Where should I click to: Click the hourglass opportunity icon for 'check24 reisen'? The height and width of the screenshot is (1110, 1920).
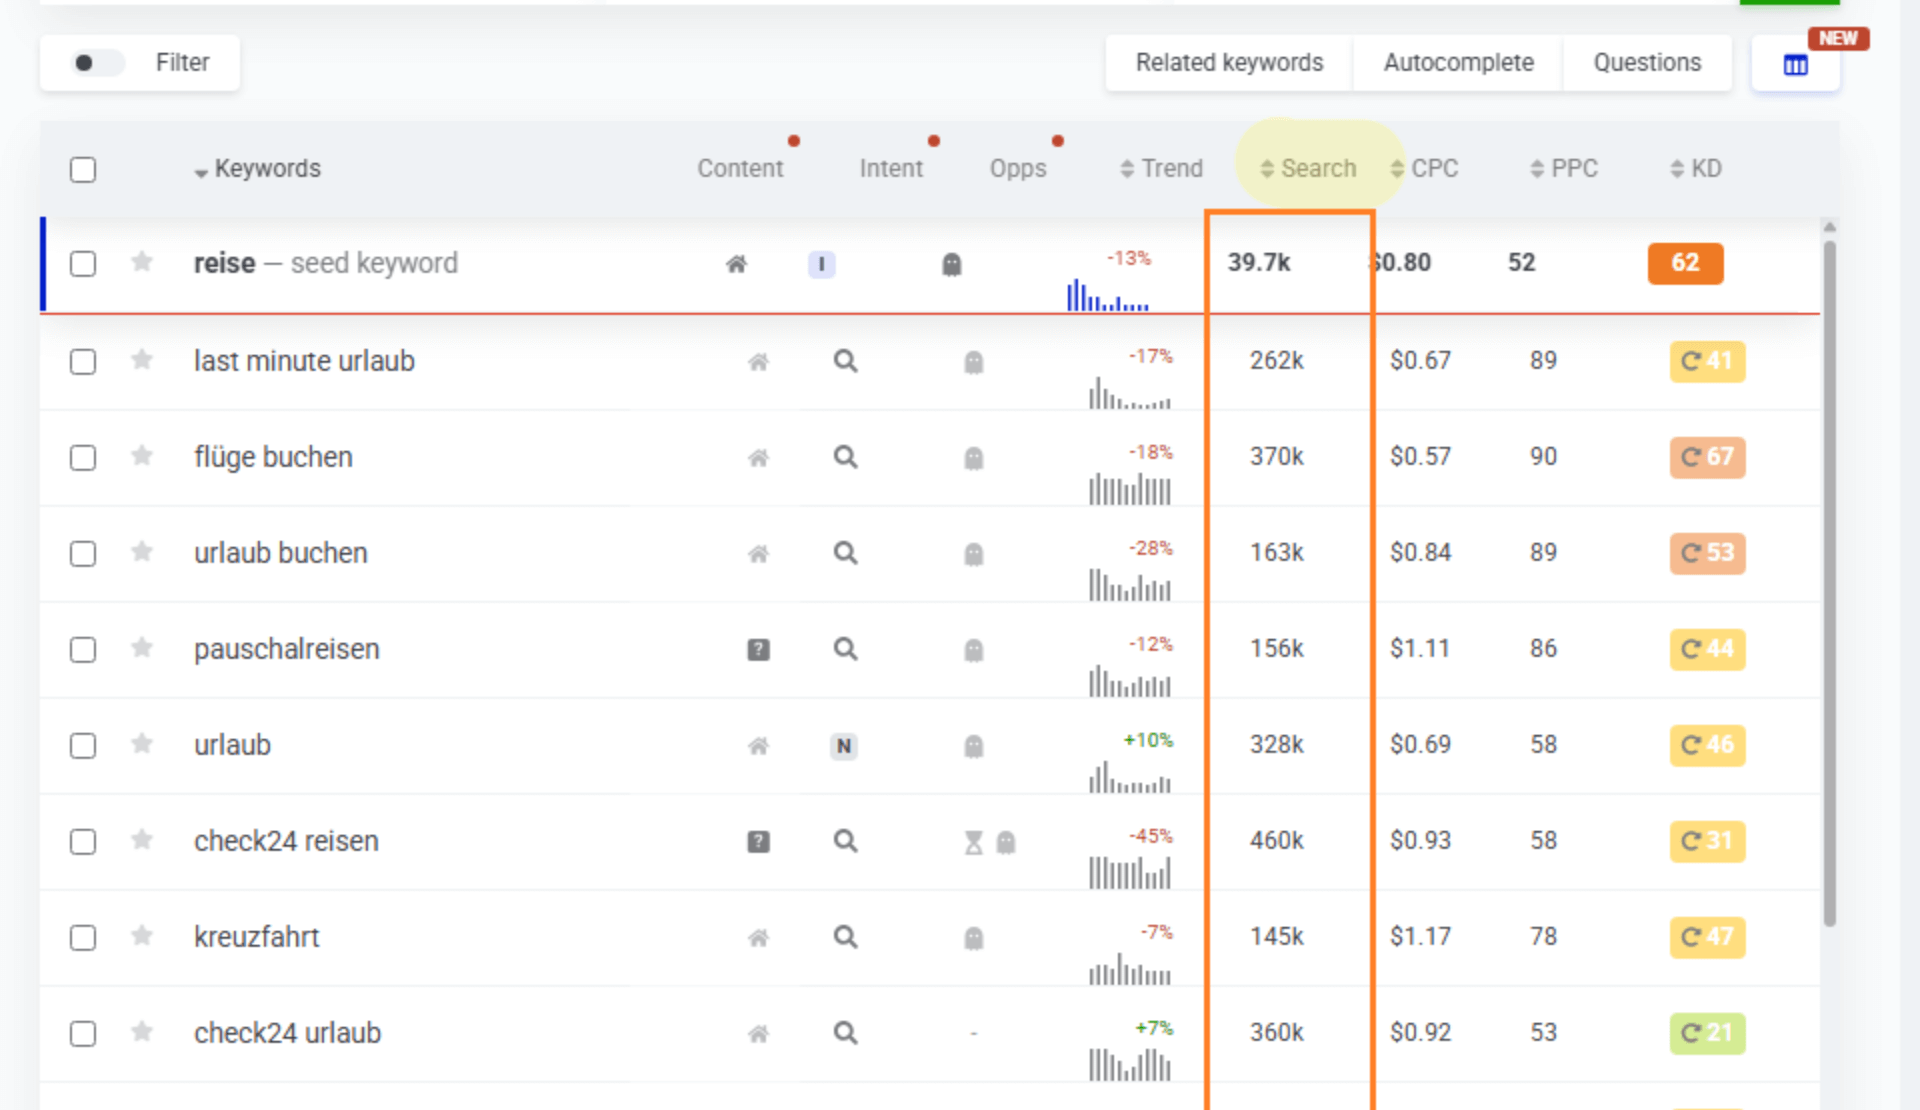973,843
